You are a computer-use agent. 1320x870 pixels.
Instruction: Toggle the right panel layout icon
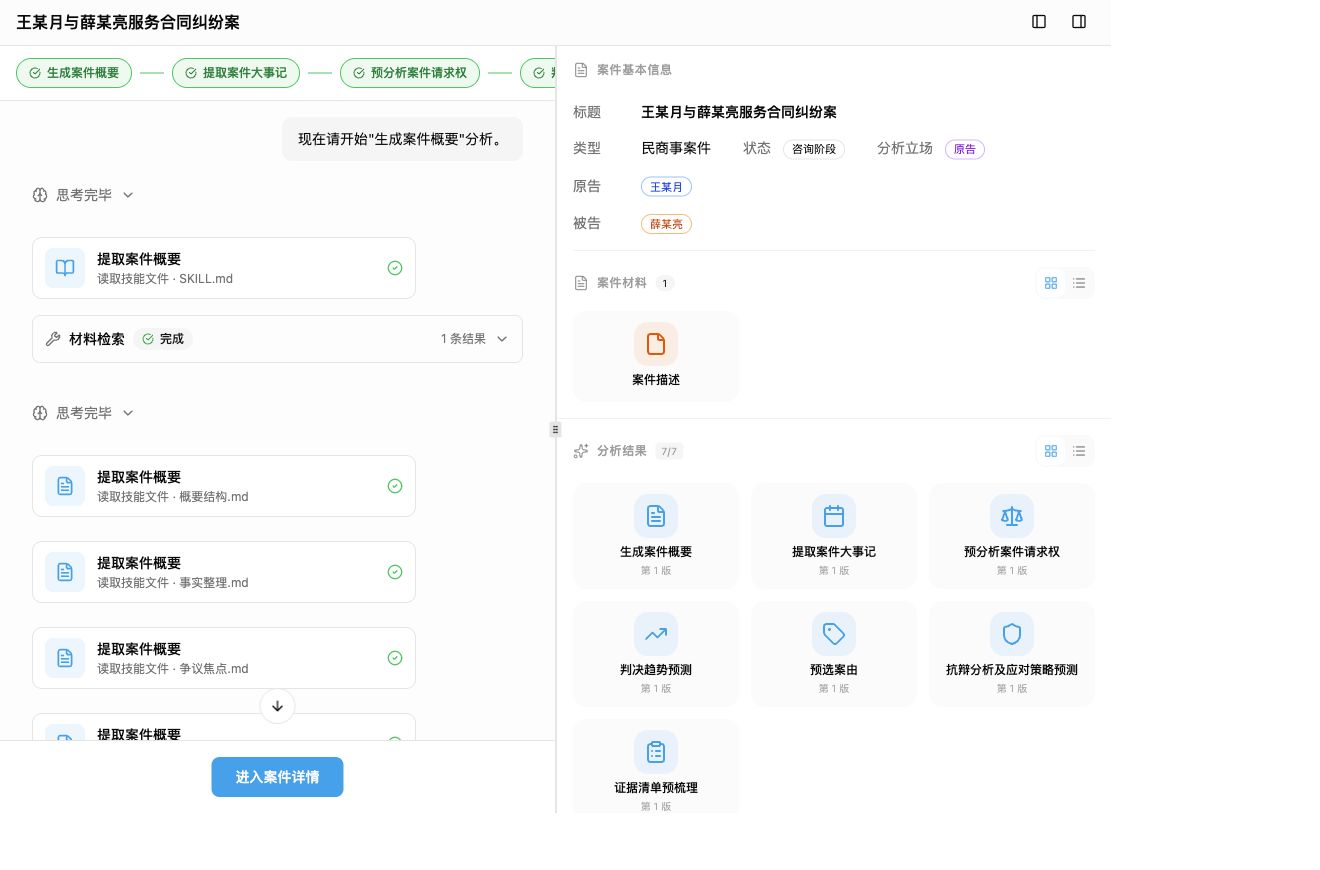(1079, 22)
